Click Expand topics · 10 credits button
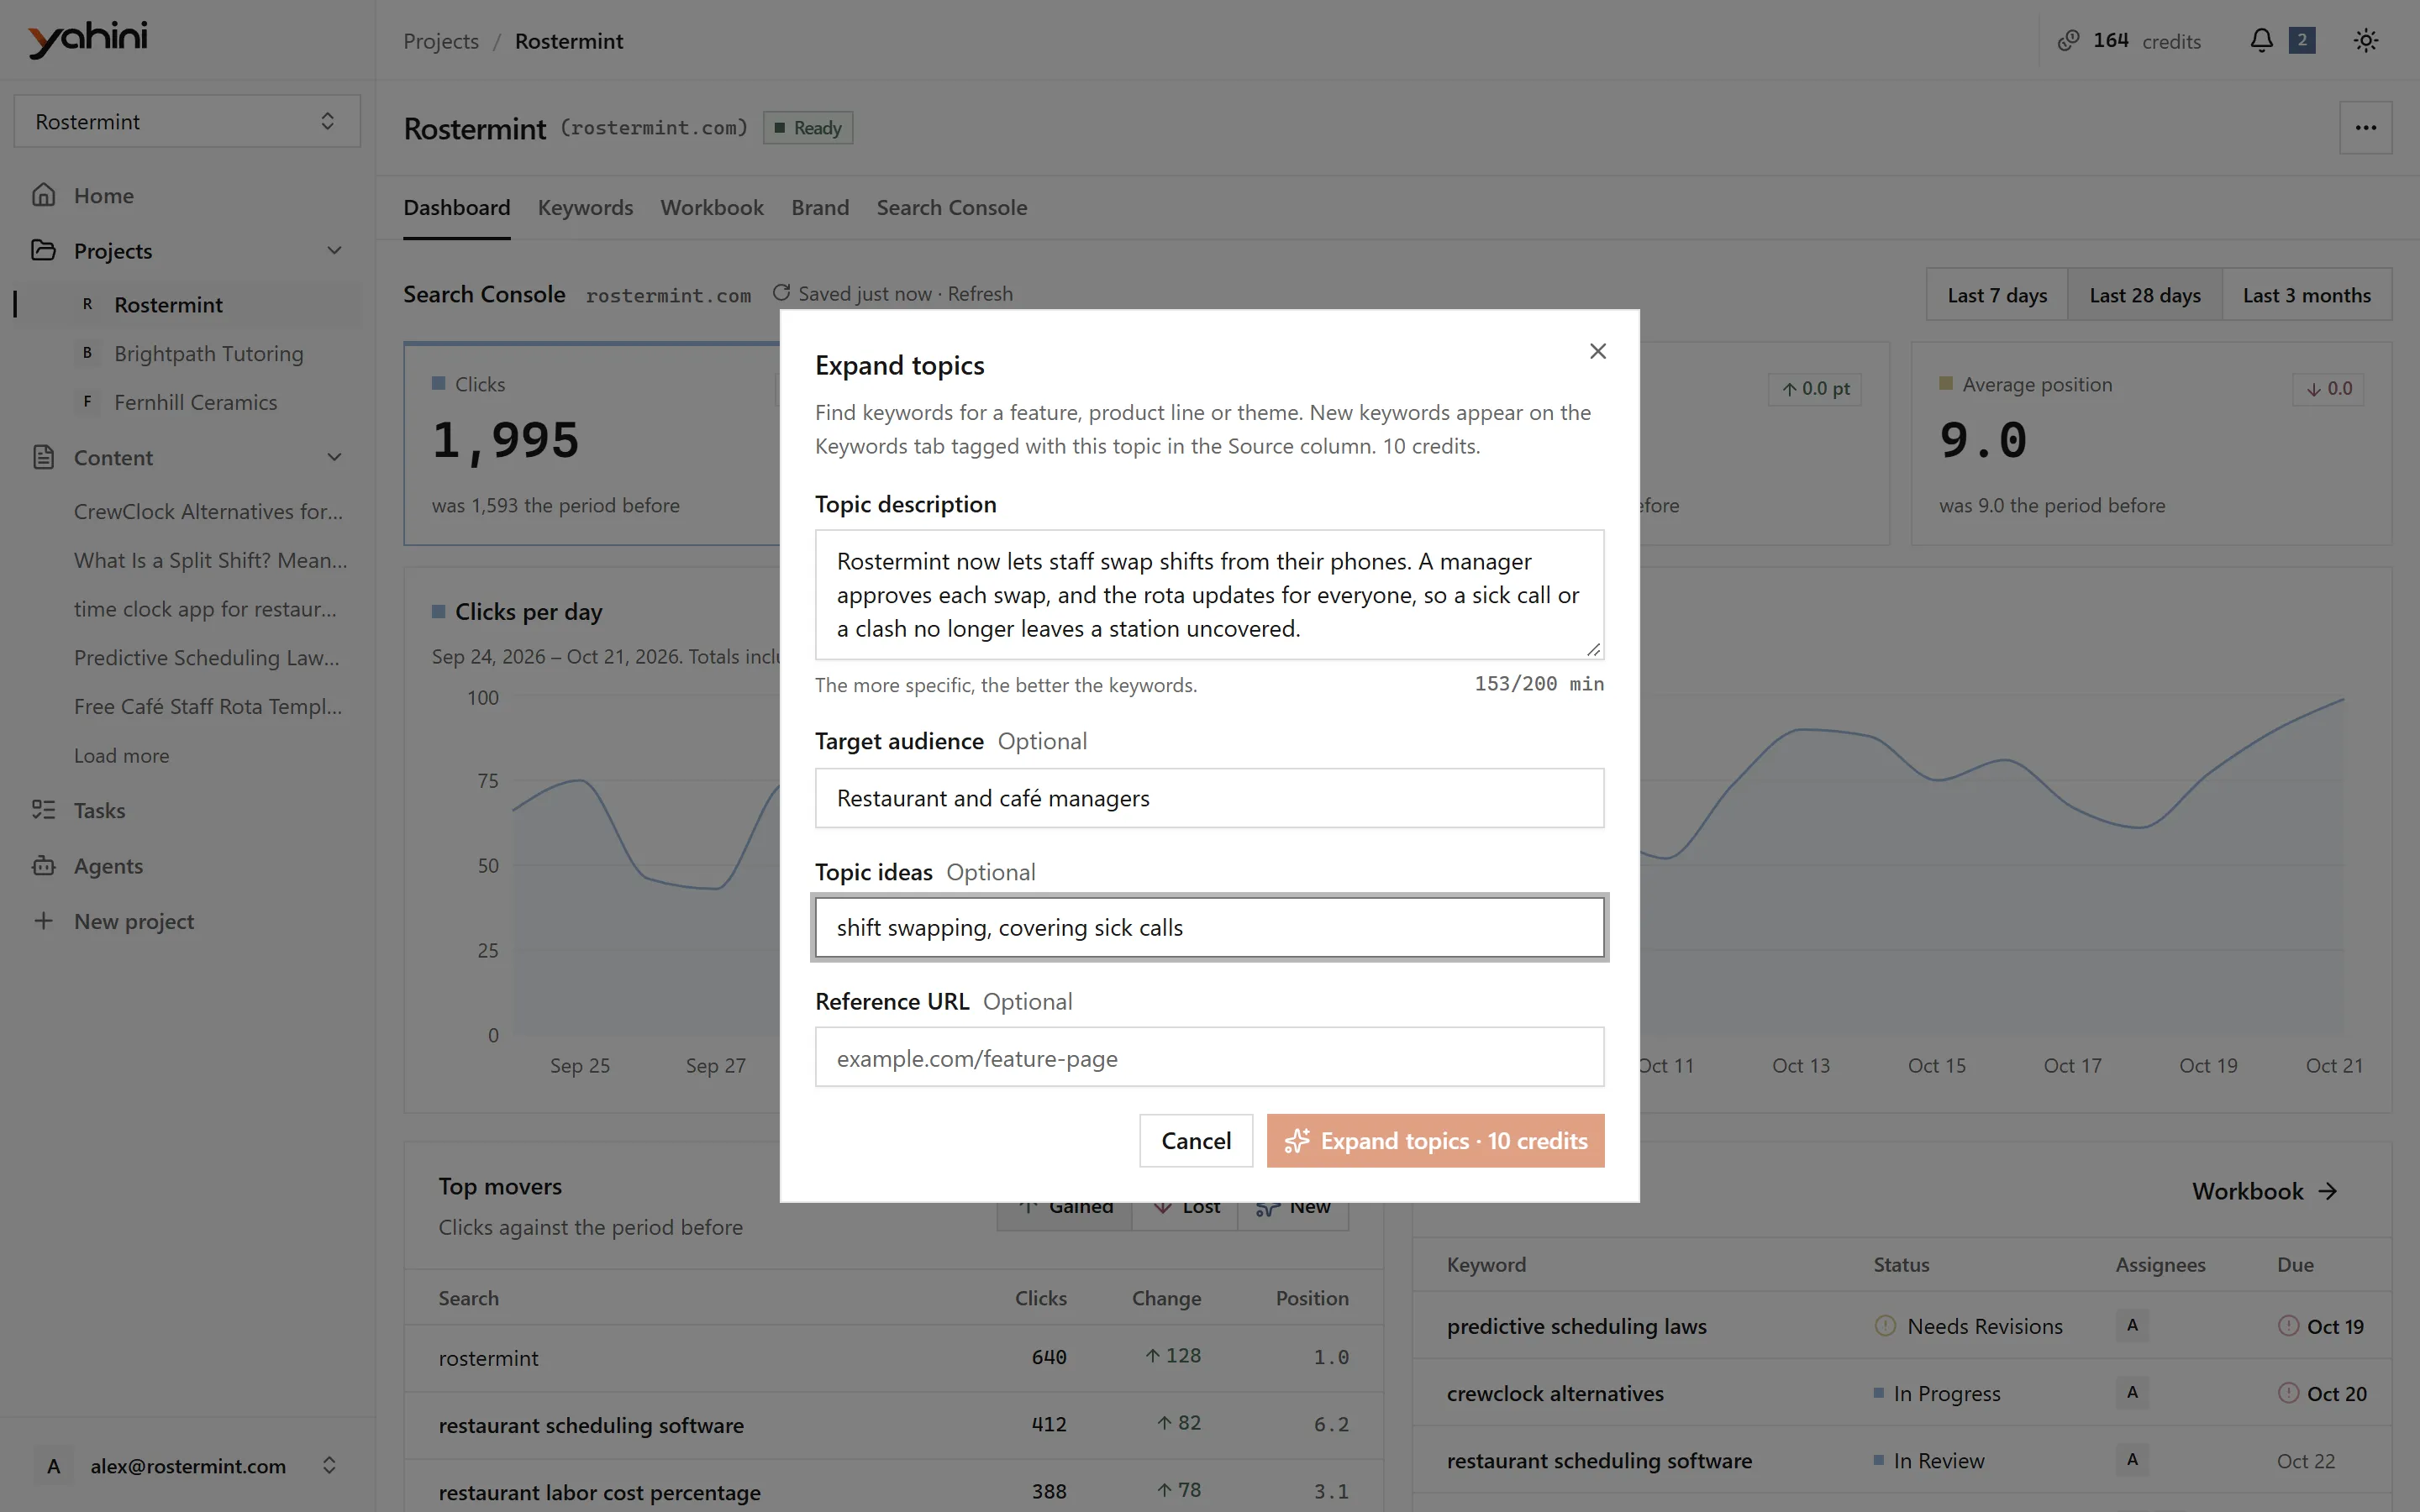The width and height of the screenshot is (2420, 1512). [1435, 1141]
